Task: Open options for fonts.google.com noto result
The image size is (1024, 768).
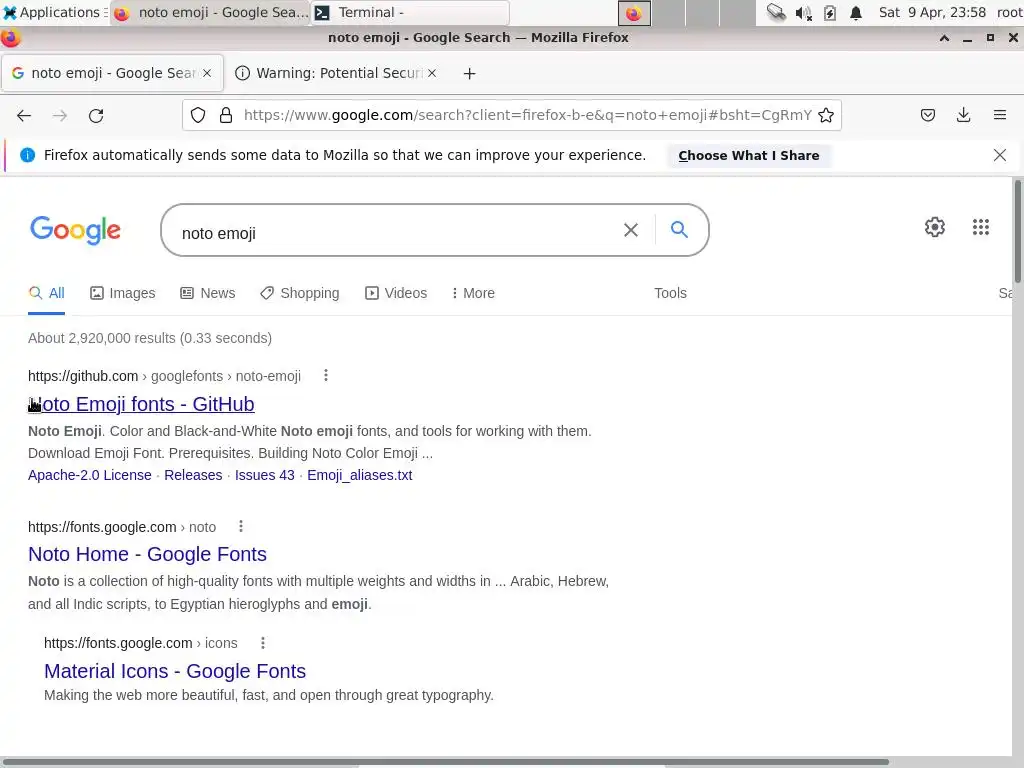Action: pos(241,526)
